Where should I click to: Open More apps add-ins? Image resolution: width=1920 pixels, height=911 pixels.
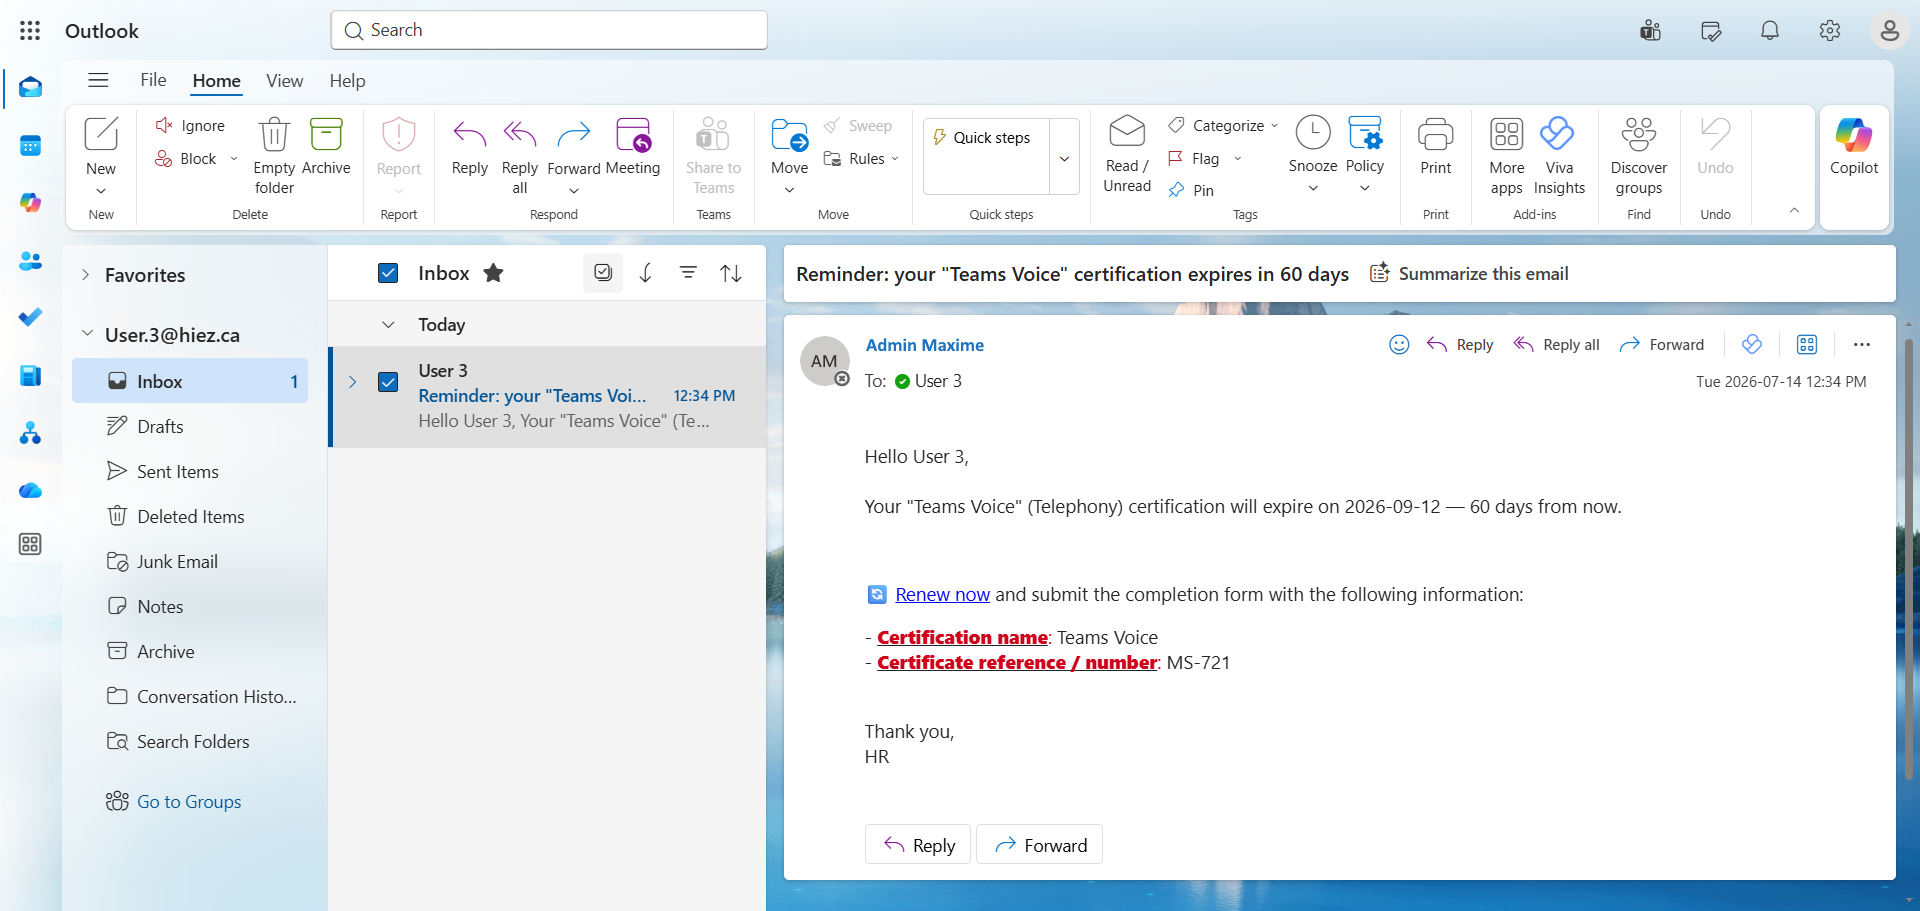(x=1506, y=155)
